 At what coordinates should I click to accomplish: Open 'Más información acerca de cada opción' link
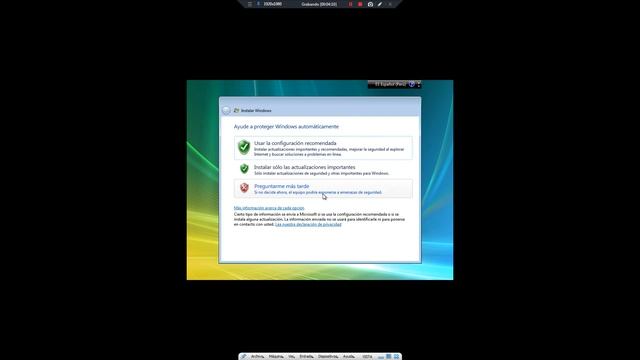pos(269,208)
